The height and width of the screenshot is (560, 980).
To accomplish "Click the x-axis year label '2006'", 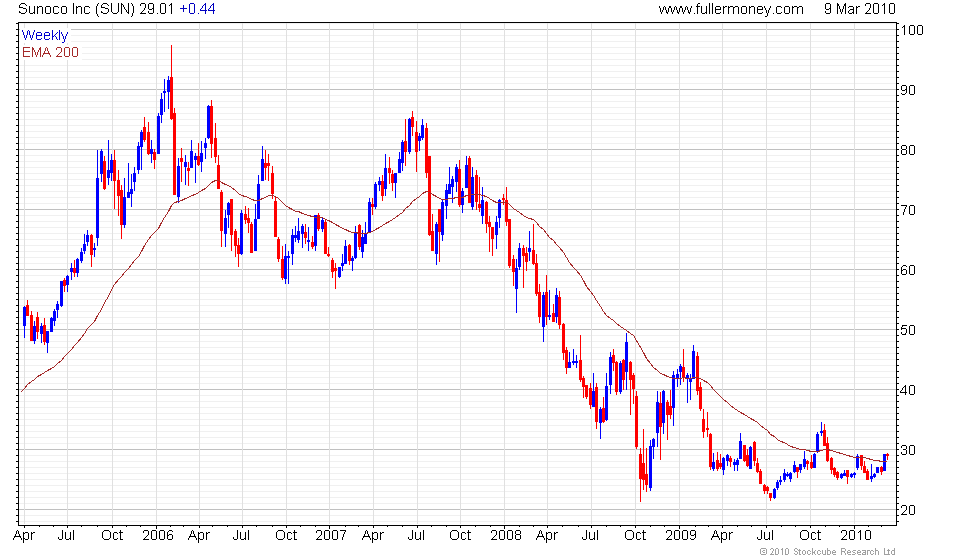I will pos(158,536).
